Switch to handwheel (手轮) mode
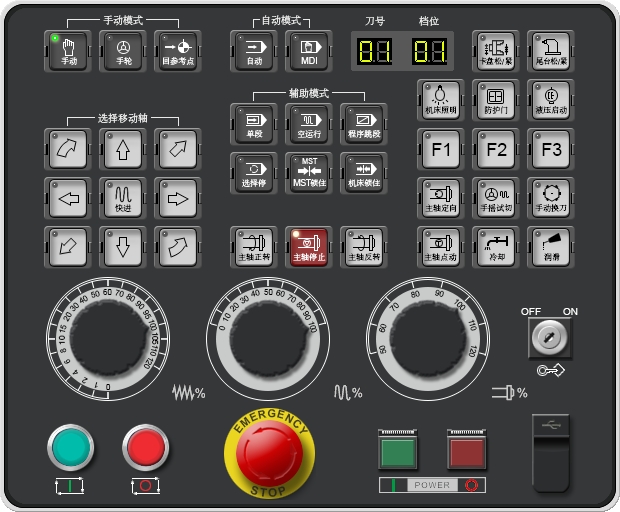 (124, 51)
